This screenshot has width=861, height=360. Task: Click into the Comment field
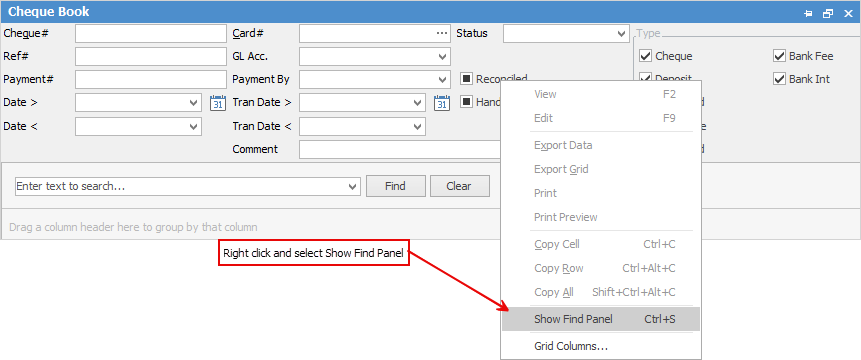pyautogui.click(x=401, y=149)
